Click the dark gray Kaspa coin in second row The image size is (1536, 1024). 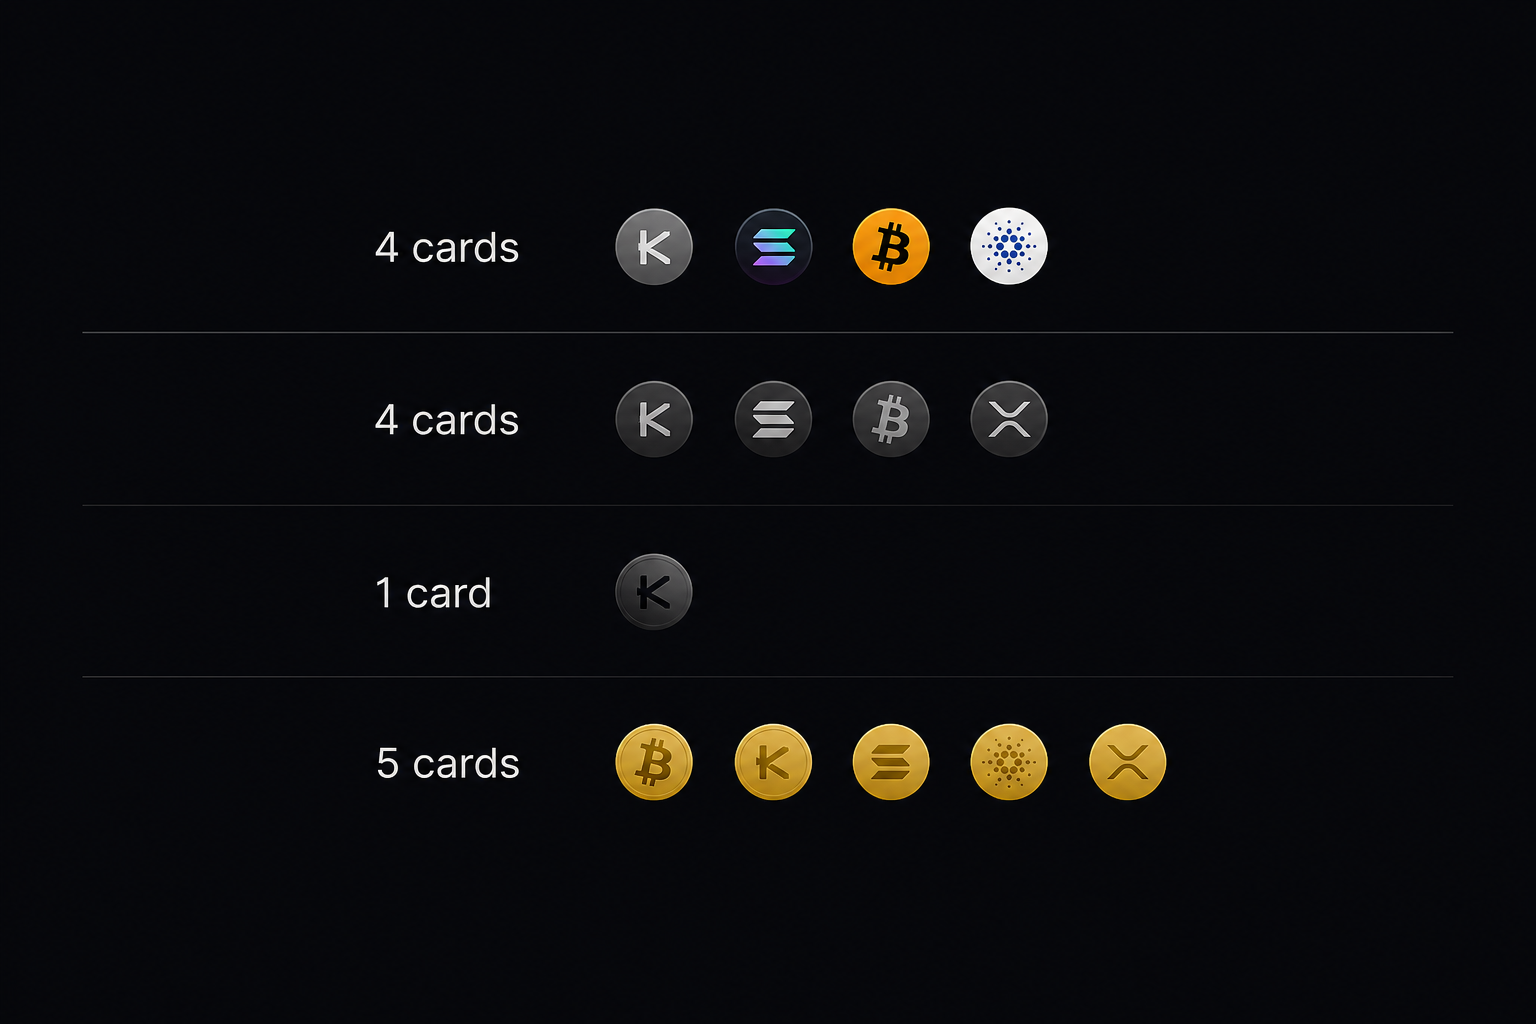click(654, 419)
